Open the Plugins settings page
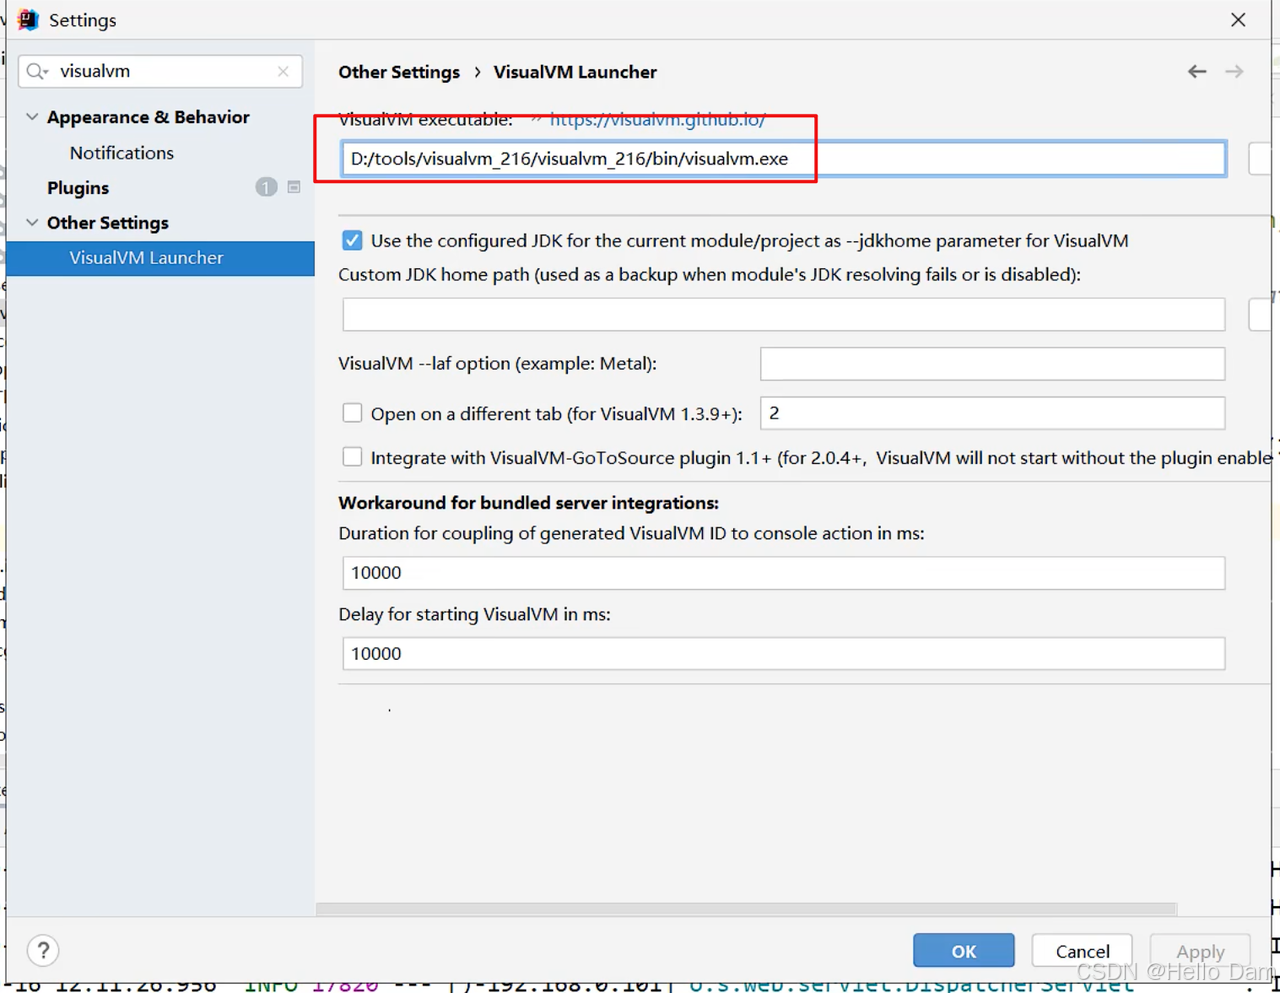Image resolution: width=1280 pixels, height=993 pixels. coord(78,188)
